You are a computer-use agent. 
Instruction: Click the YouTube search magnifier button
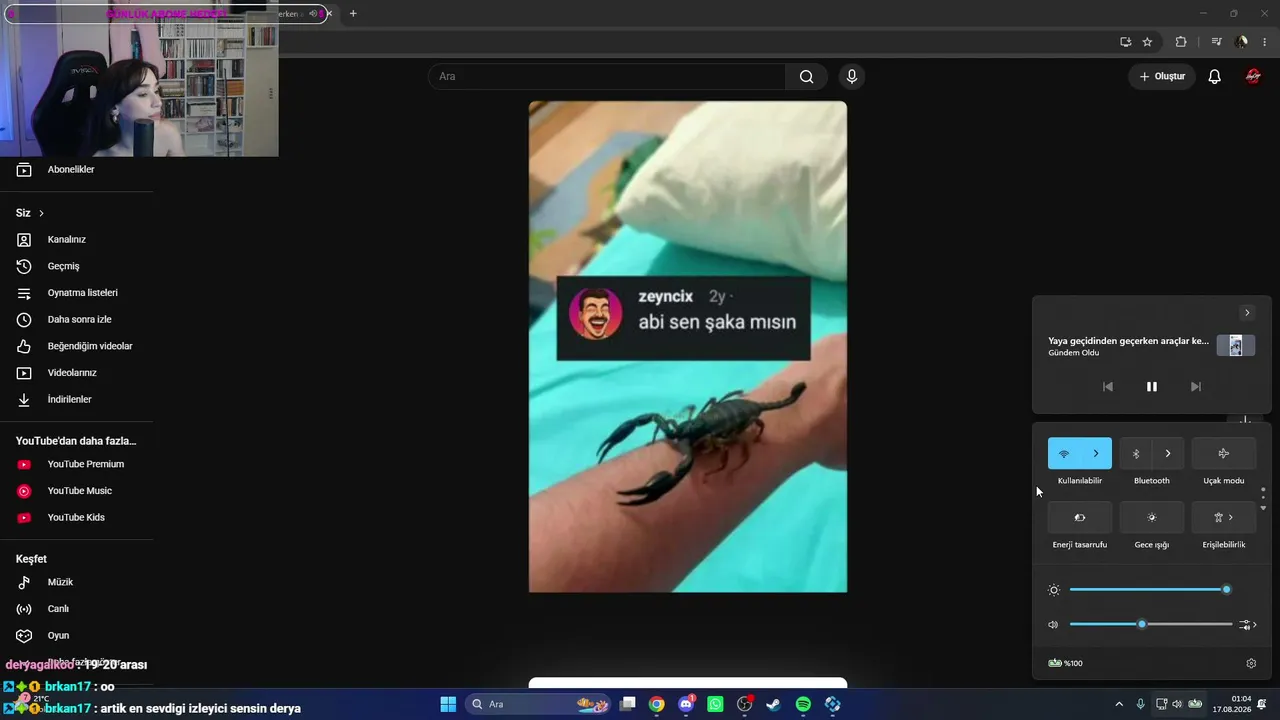point(806,77)
